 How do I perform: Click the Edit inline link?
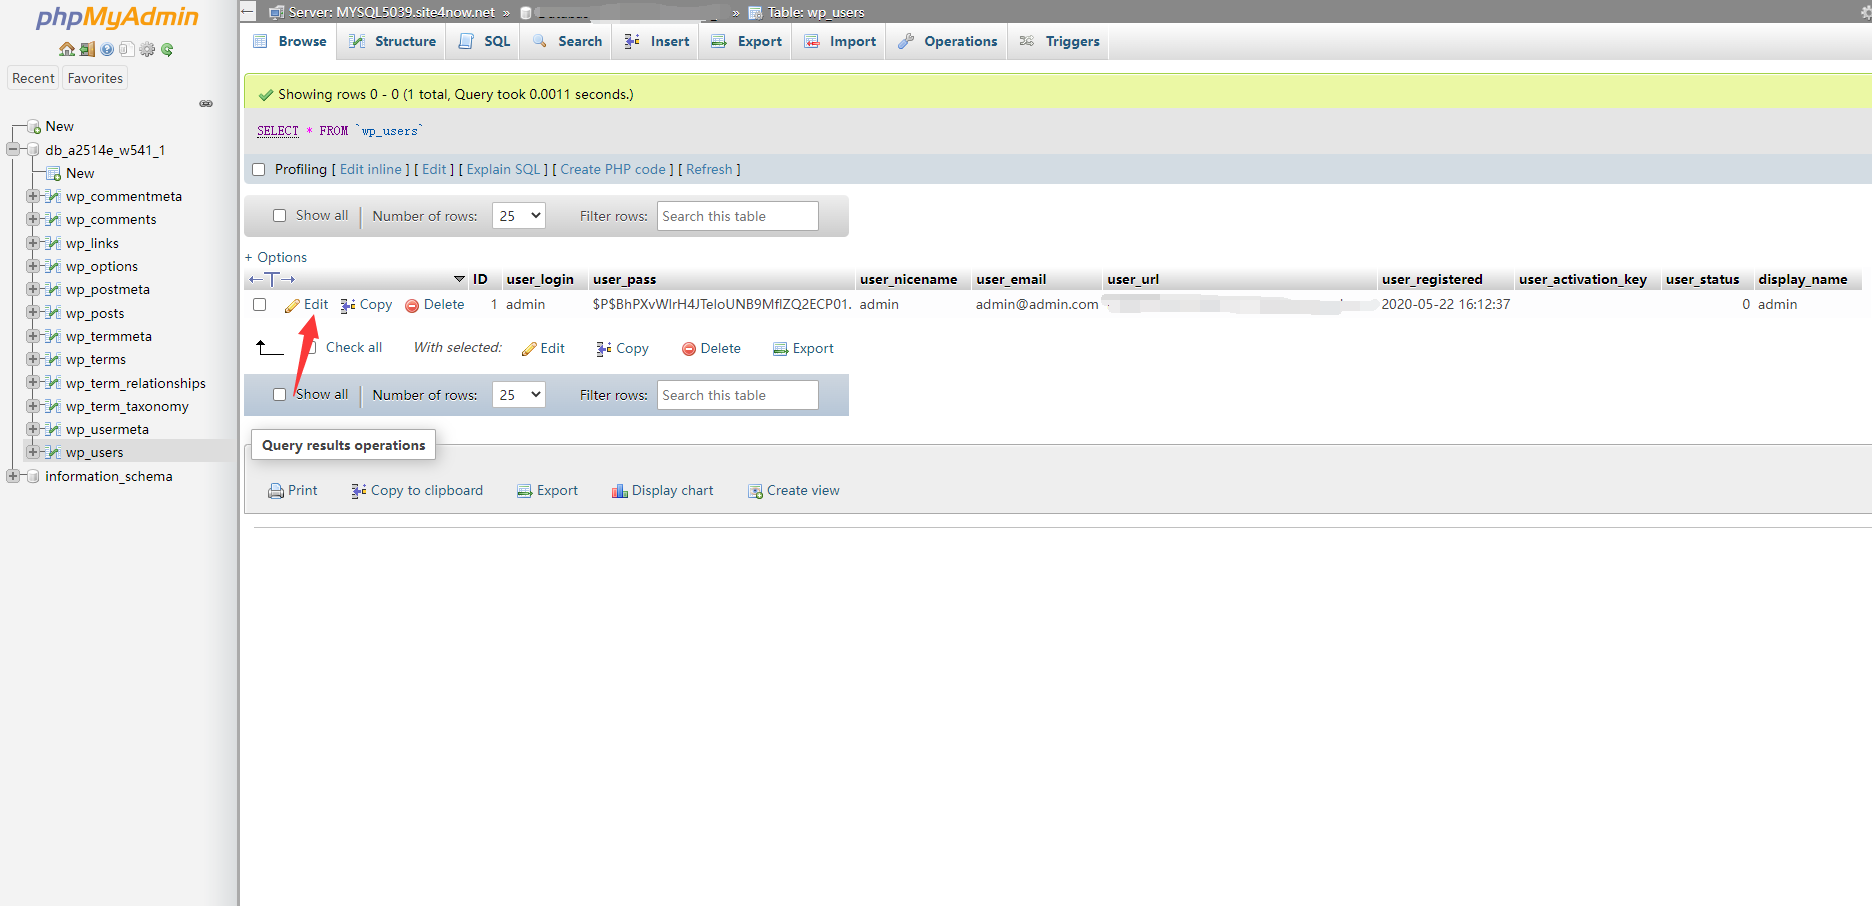tap(370, 169)
